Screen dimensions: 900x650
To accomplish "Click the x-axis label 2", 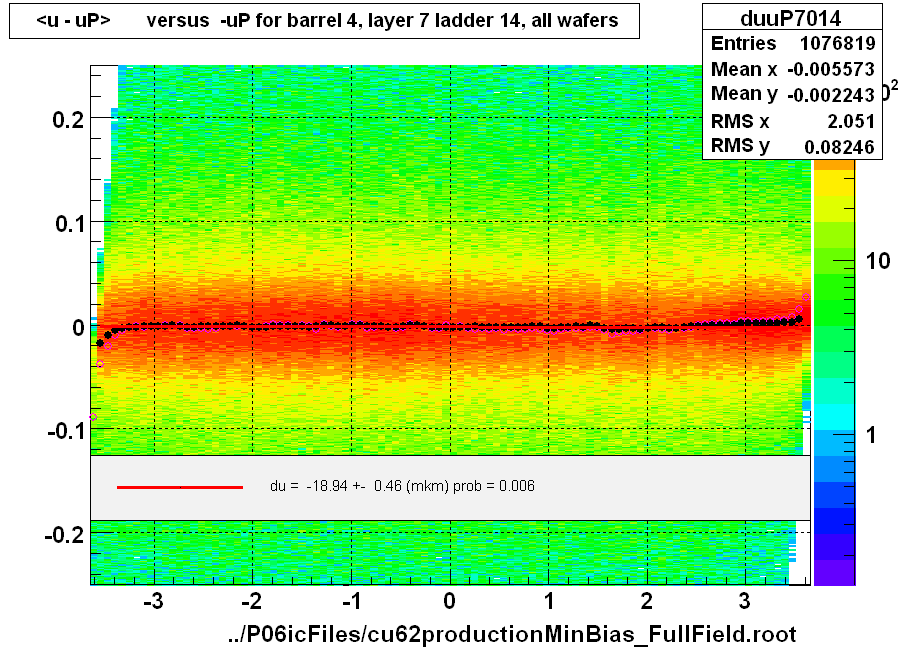I will [647, 601].
